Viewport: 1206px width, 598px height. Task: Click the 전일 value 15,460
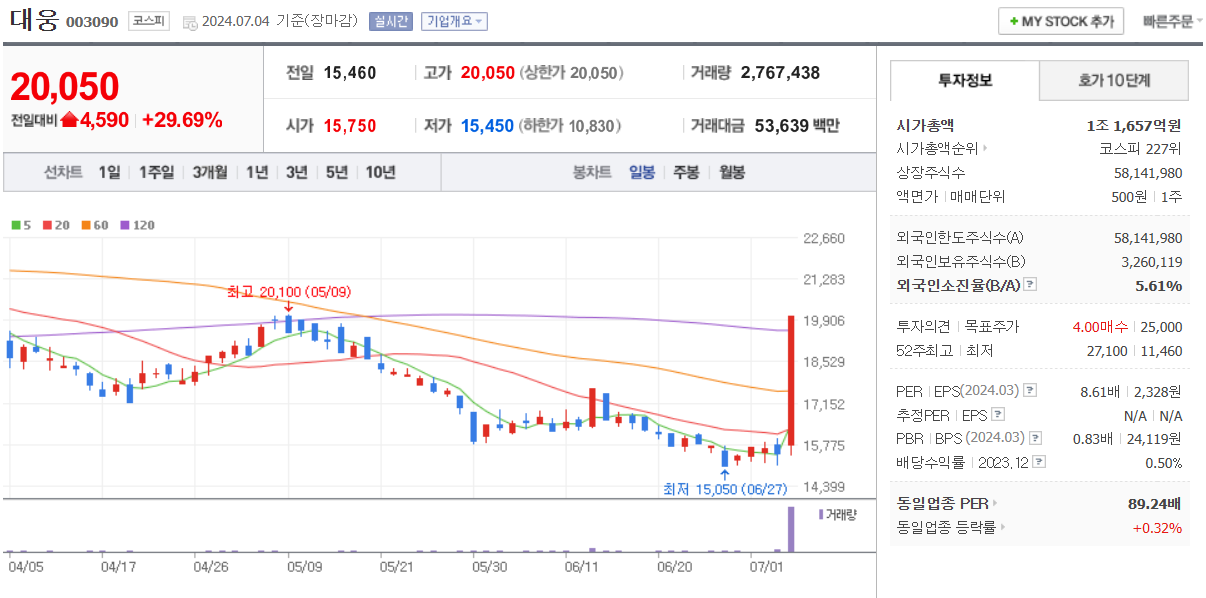[350, 72]
